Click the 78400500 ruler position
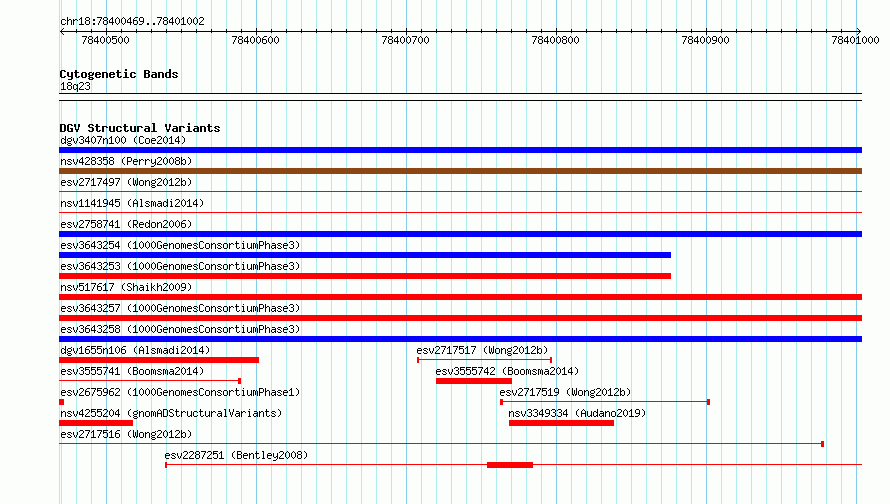 pos(106,40)
